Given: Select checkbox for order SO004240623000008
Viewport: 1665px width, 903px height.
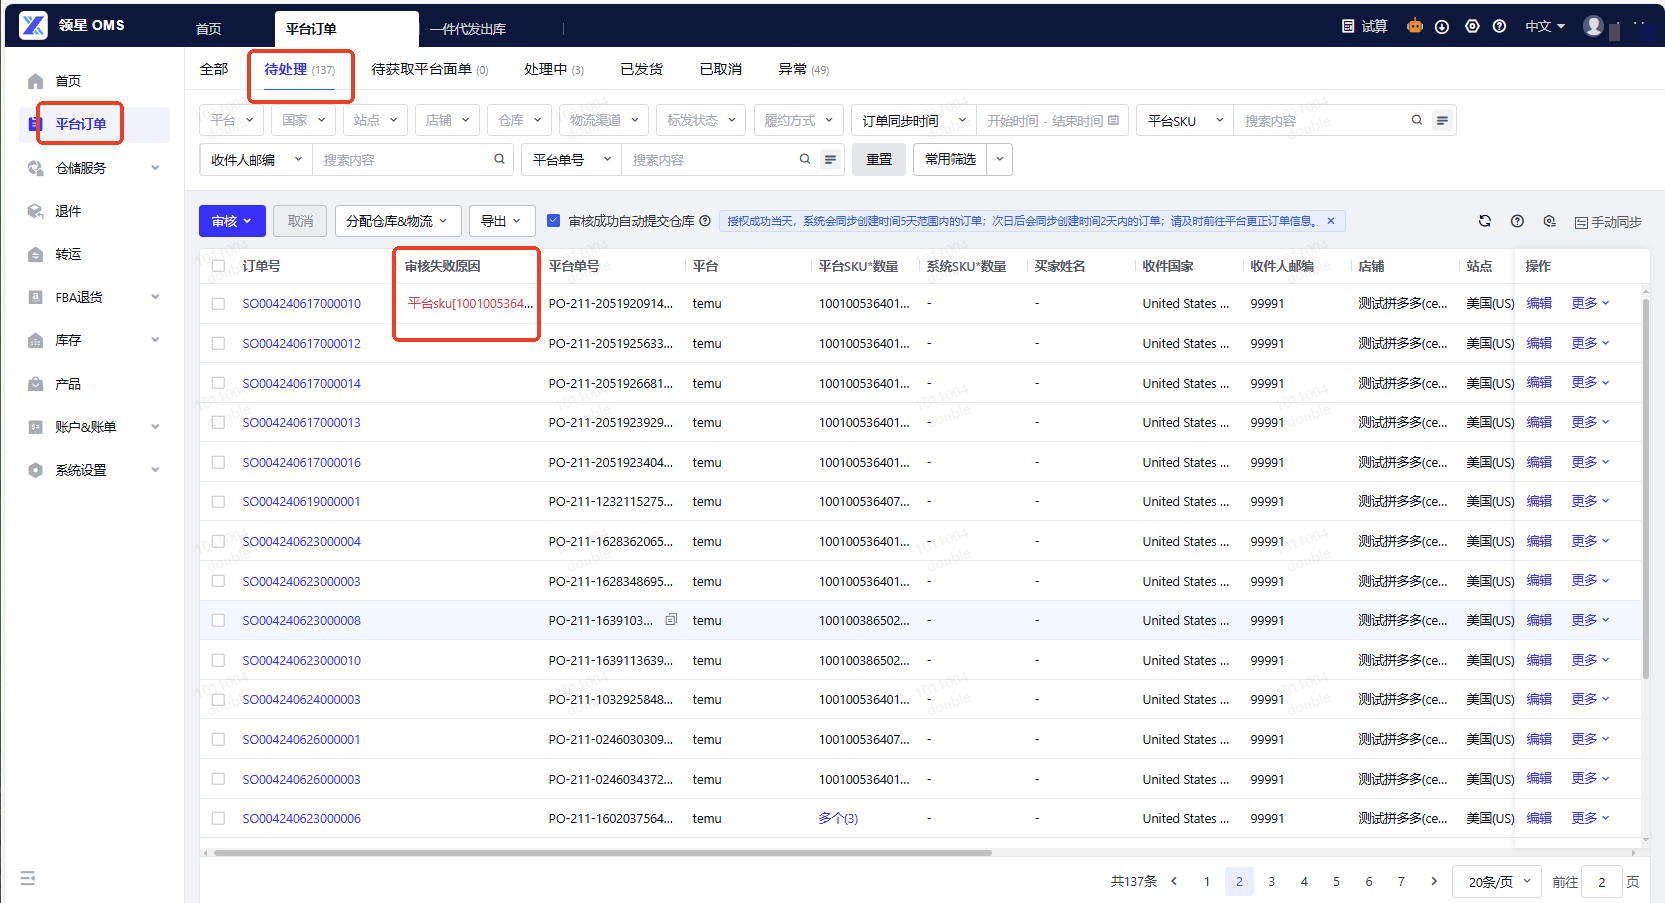Looking at the screenshot, I should point(218,620).
